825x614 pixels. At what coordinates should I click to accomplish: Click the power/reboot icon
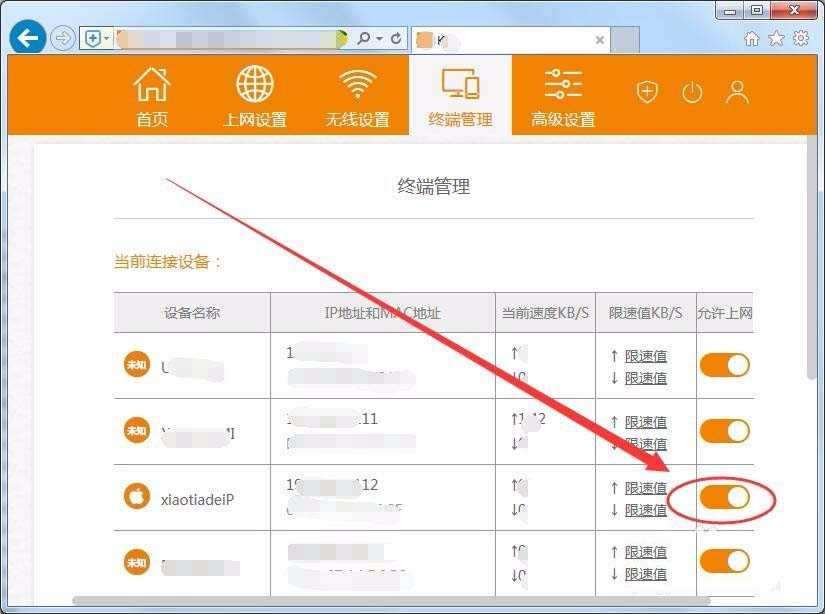coord(692,91)
